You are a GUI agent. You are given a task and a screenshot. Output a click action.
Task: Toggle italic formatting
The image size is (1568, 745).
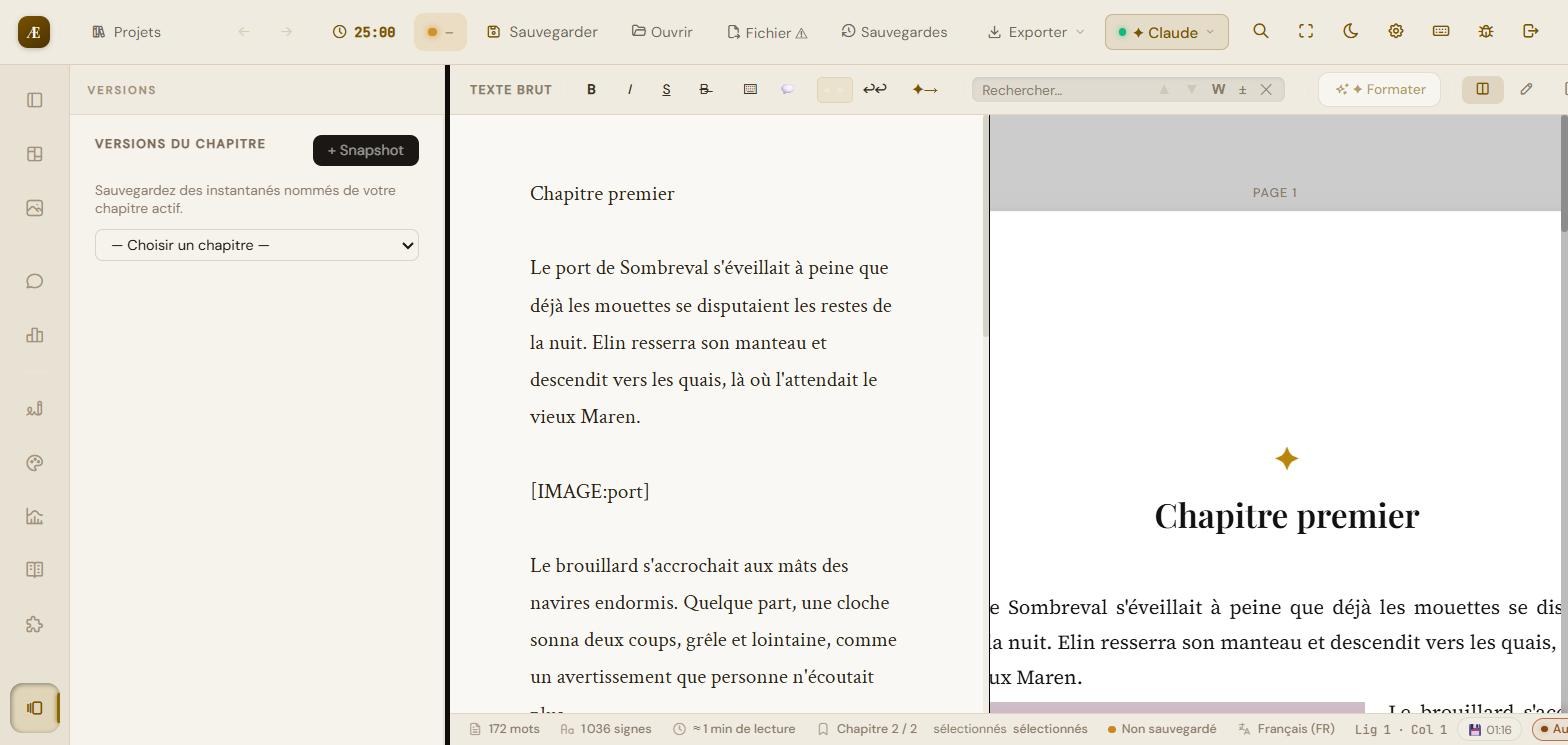[630, 90]
